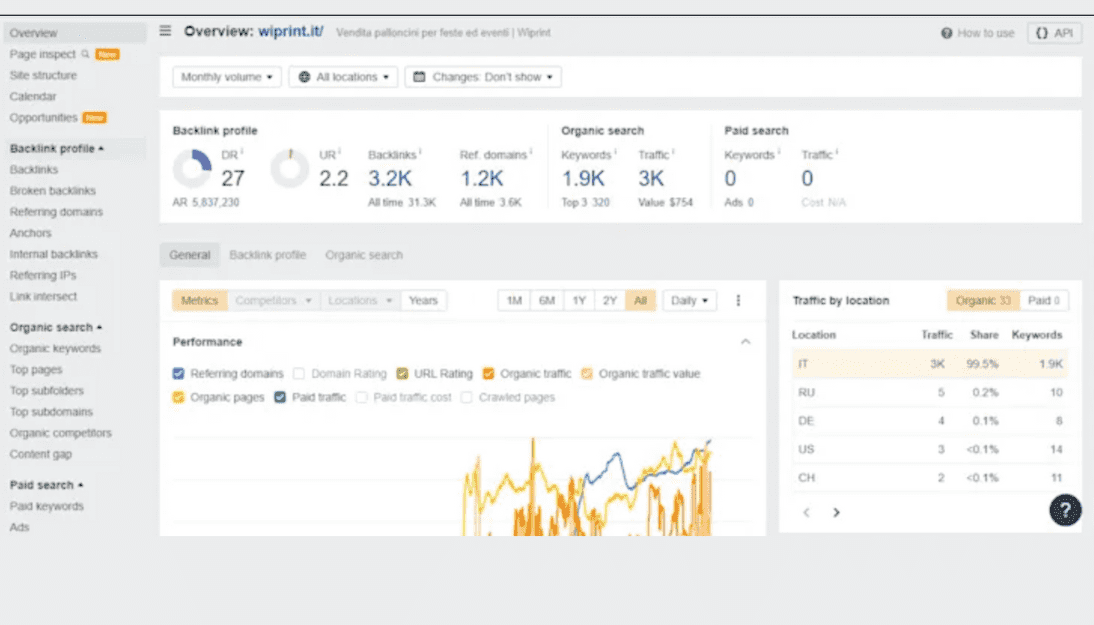Click the three-dot more options icon
Screen dimensions: 1094x625
click(x=739, y=300)
